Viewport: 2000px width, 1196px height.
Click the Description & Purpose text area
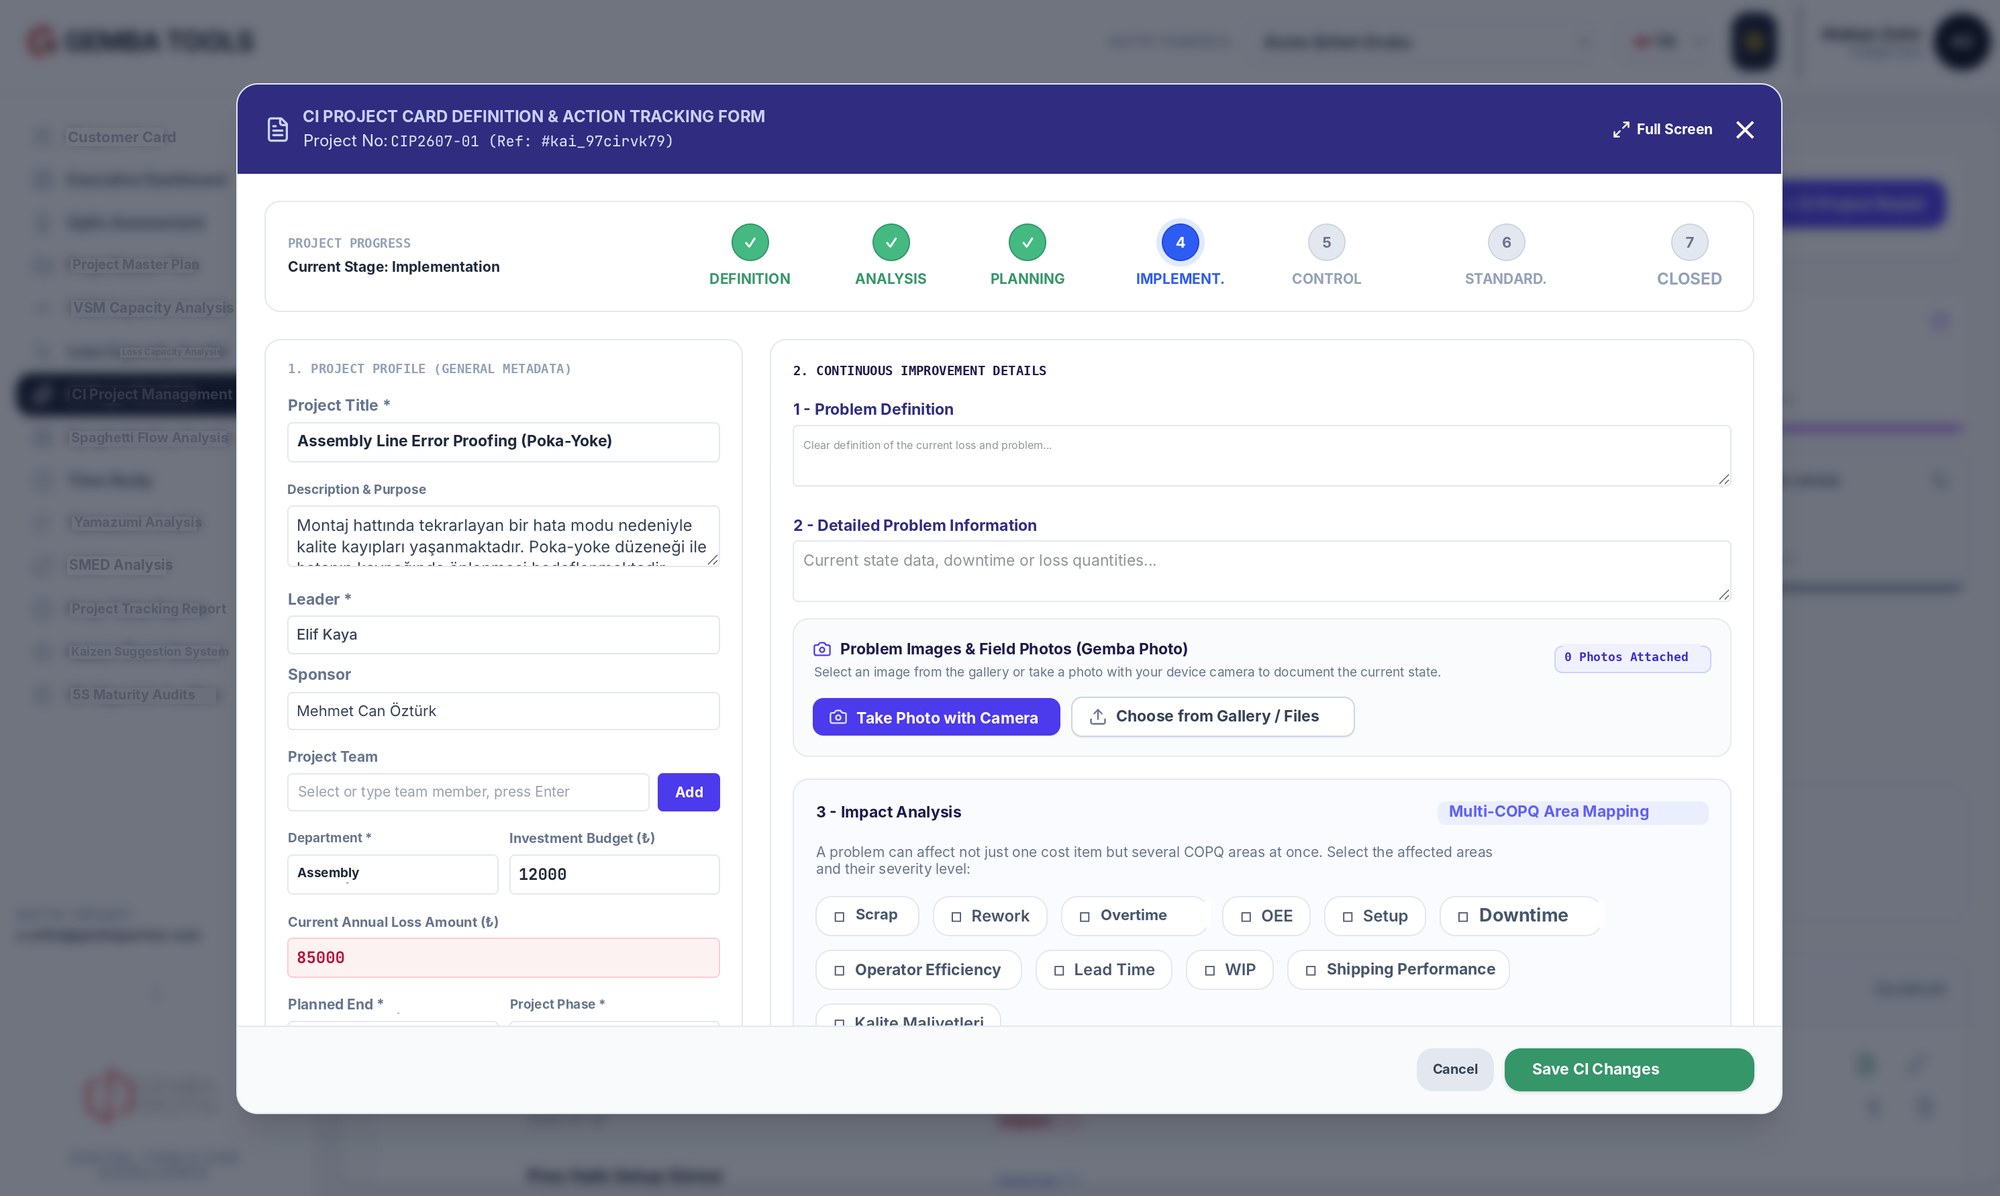tap(503, 536)
